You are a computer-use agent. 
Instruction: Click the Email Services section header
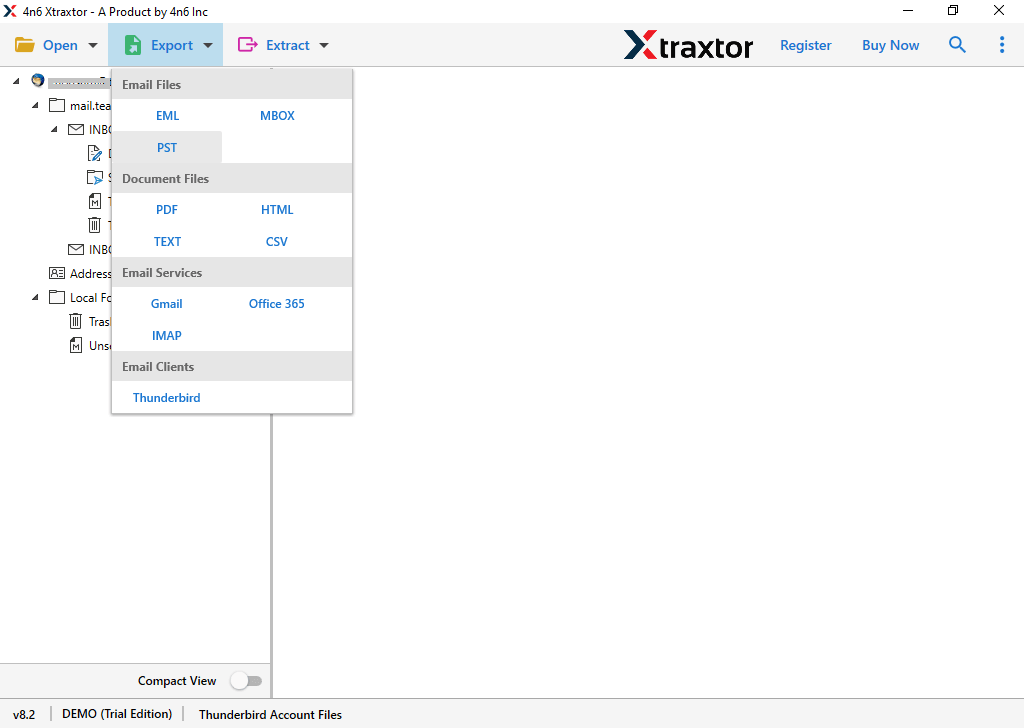coord(232,273)
